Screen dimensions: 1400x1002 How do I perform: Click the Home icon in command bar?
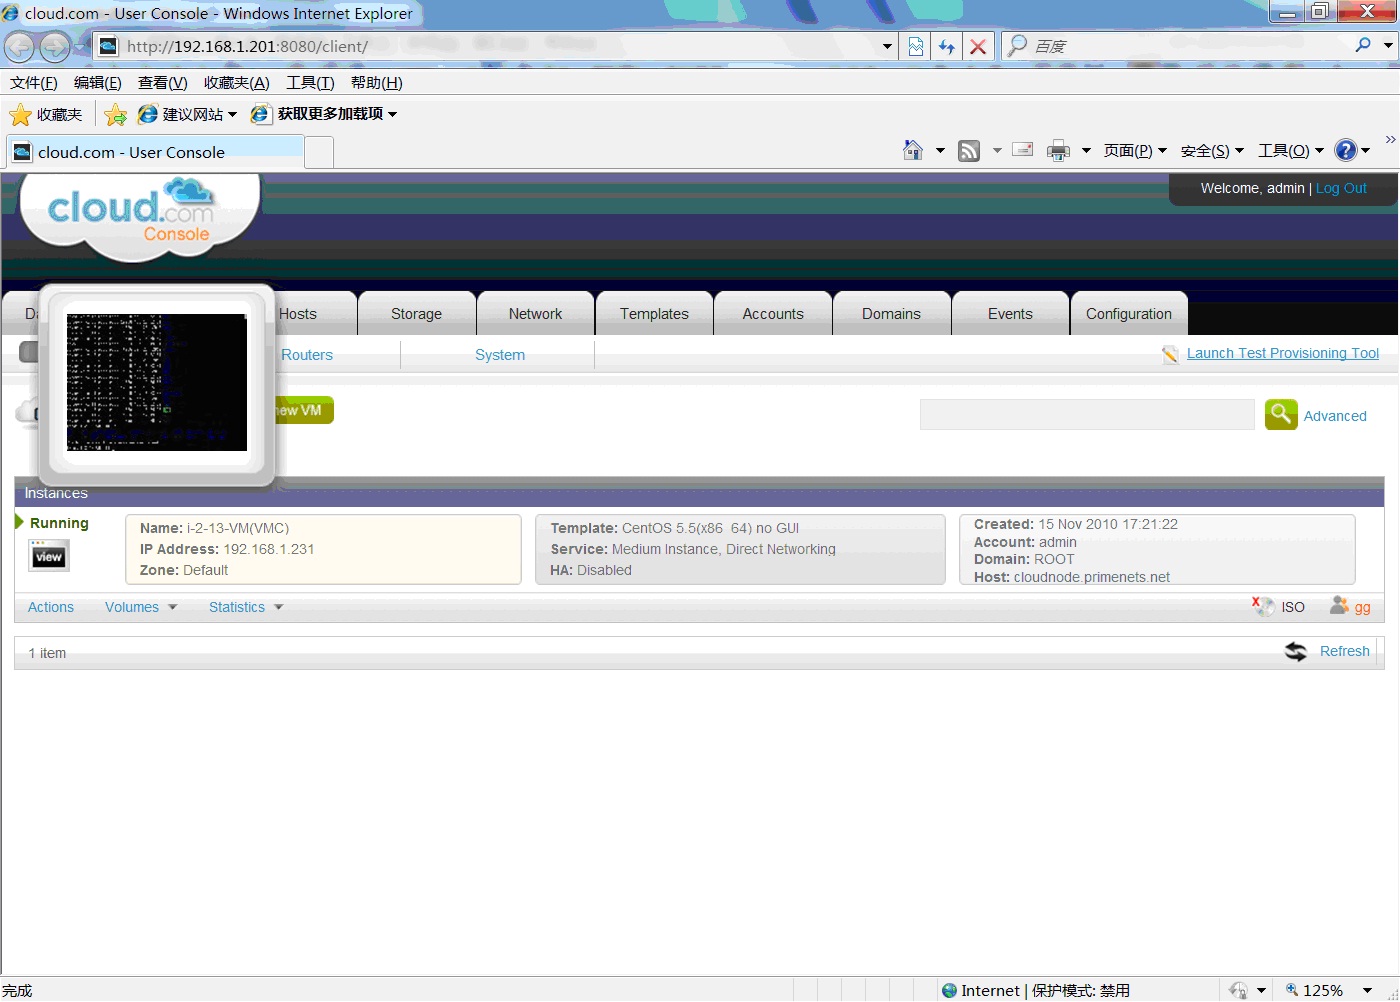pos(913,150)
